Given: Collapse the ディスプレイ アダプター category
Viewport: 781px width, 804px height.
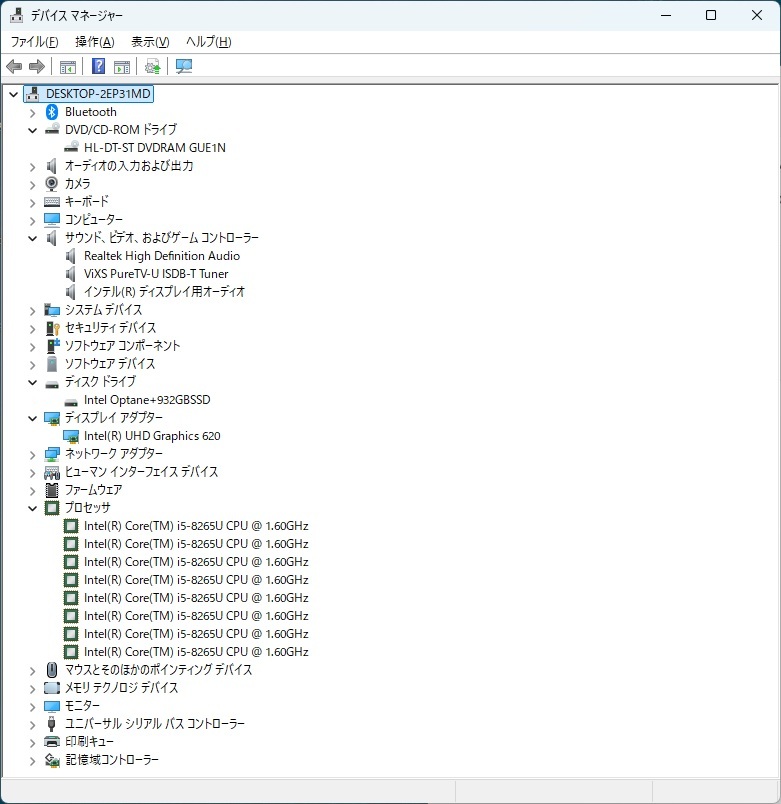Looking at the screenshot, I should [32, 418].
